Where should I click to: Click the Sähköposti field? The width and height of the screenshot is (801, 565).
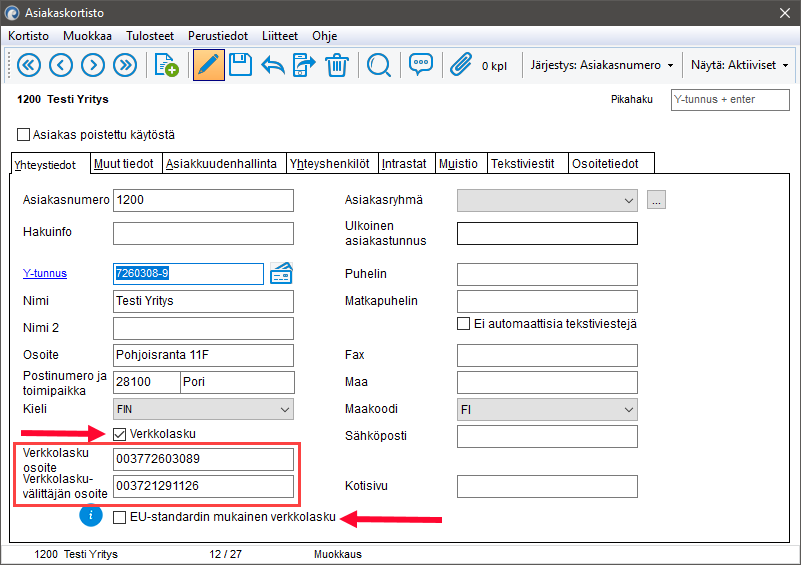coord(547,437)
